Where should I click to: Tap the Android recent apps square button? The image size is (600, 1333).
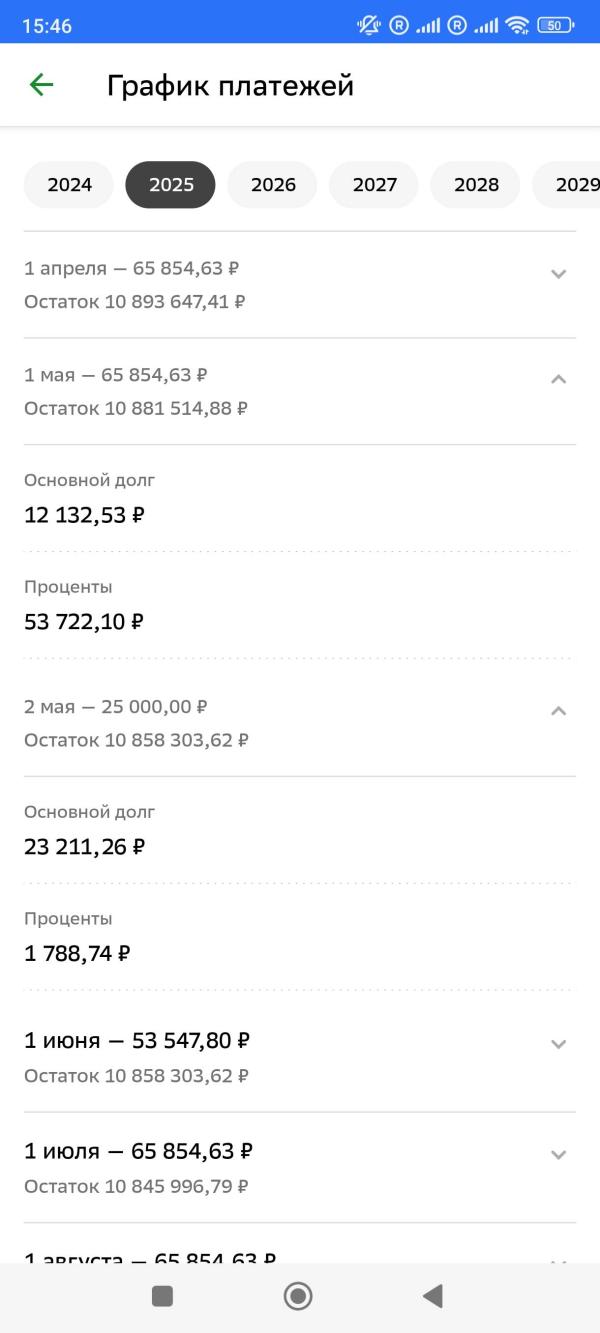(162, 1296)
